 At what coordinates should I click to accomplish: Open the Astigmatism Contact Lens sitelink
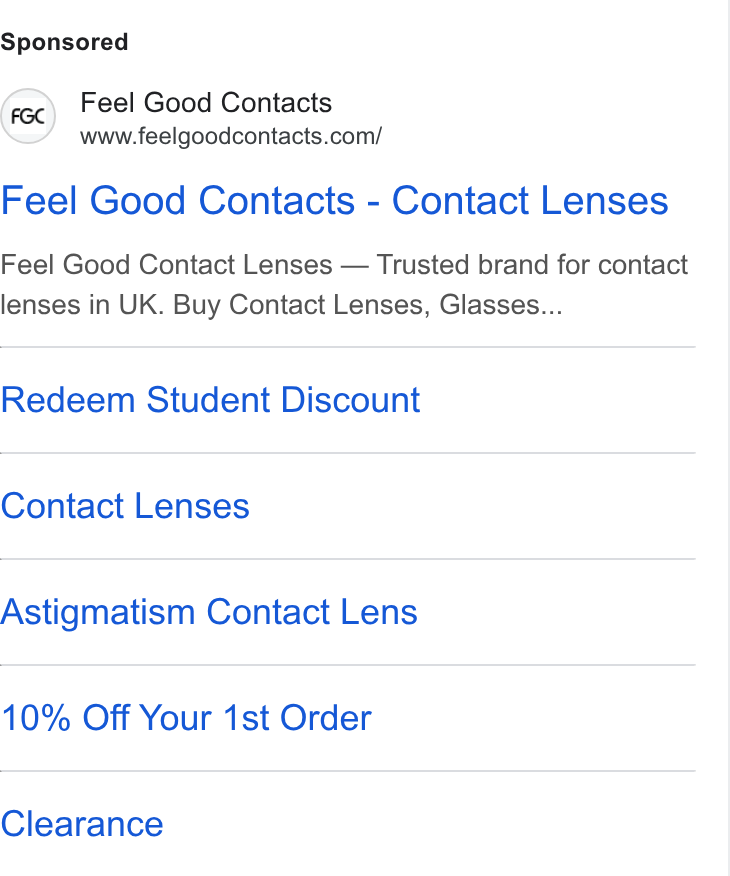click(209, 612)
